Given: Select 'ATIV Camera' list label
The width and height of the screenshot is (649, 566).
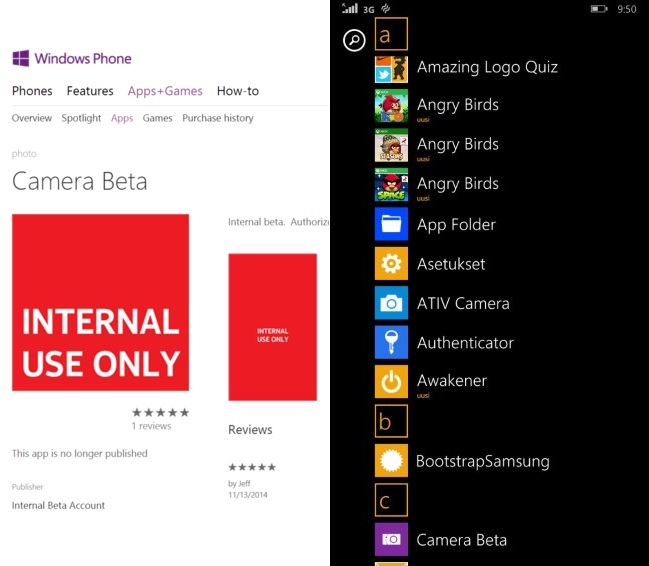Looking at the screenshot, I should (x=463, y=303).
